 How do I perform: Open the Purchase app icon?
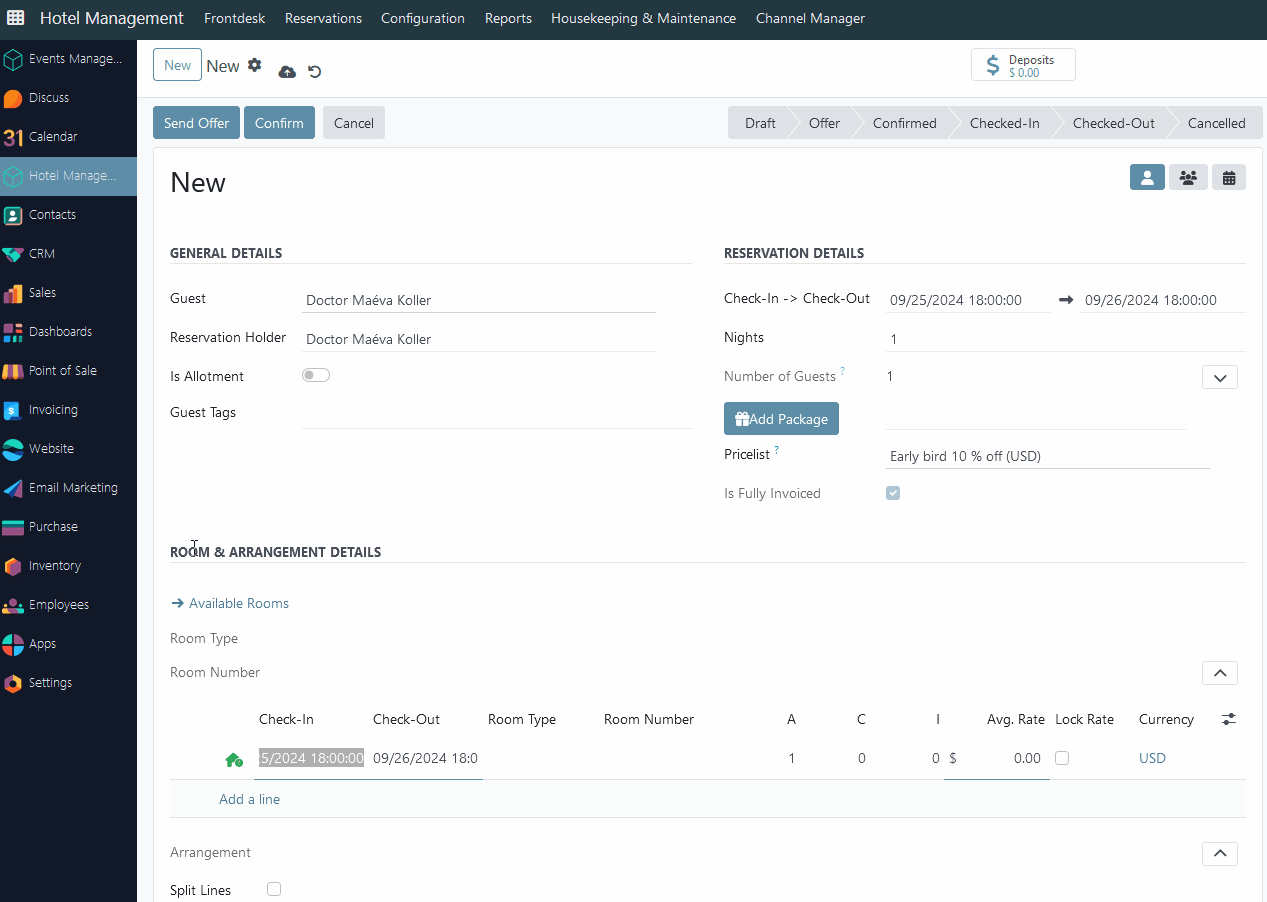[x=13, y=527]
